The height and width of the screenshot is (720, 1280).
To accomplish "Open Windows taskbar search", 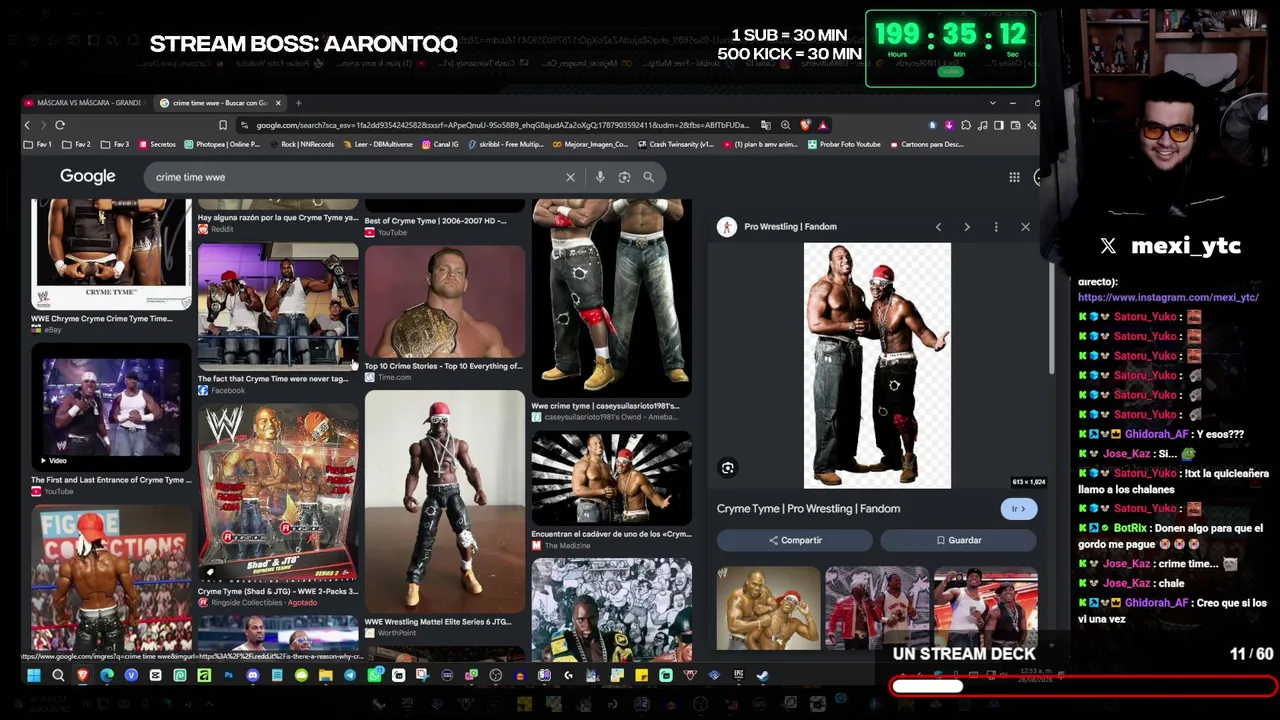I will click(58, 676).
